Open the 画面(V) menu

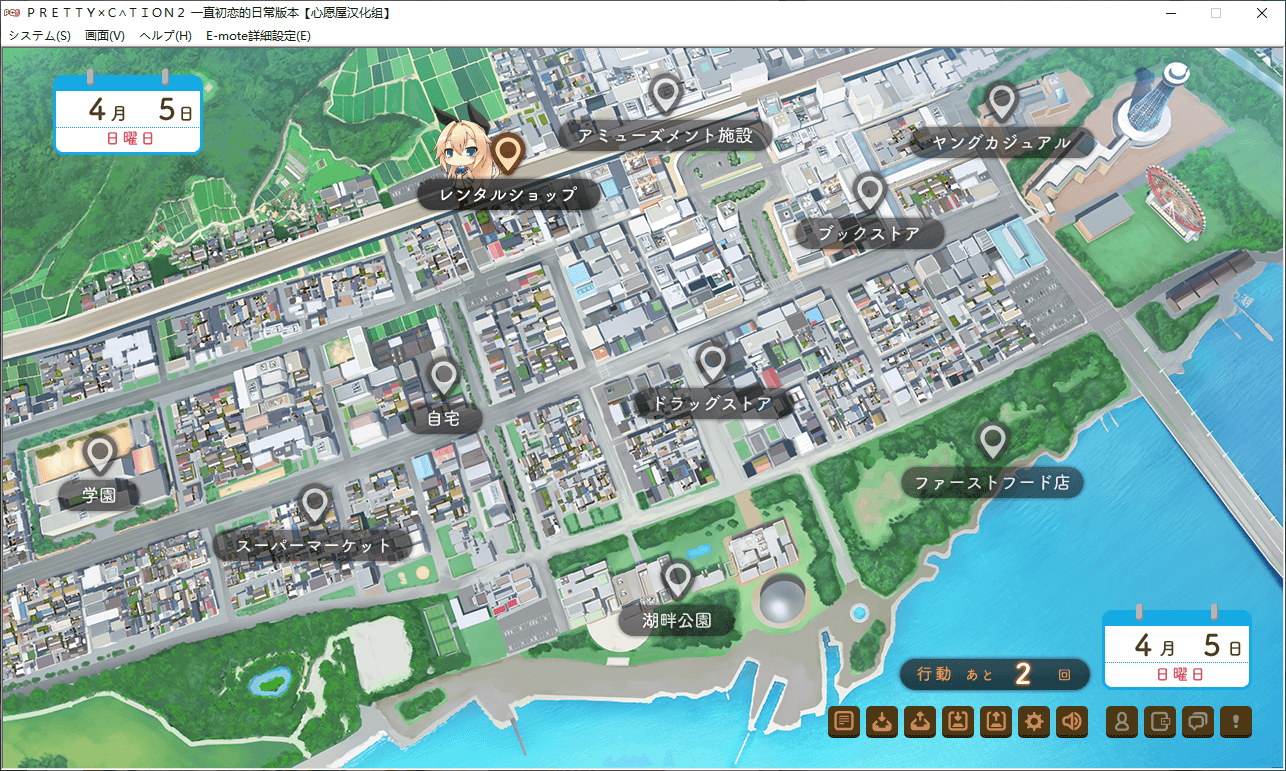pos(105,35)
